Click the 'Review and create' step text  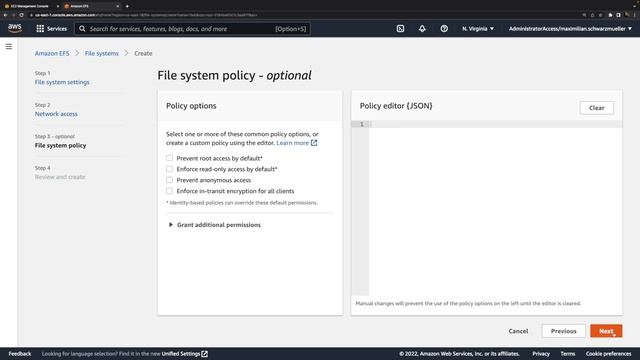(x=60, y=177)
